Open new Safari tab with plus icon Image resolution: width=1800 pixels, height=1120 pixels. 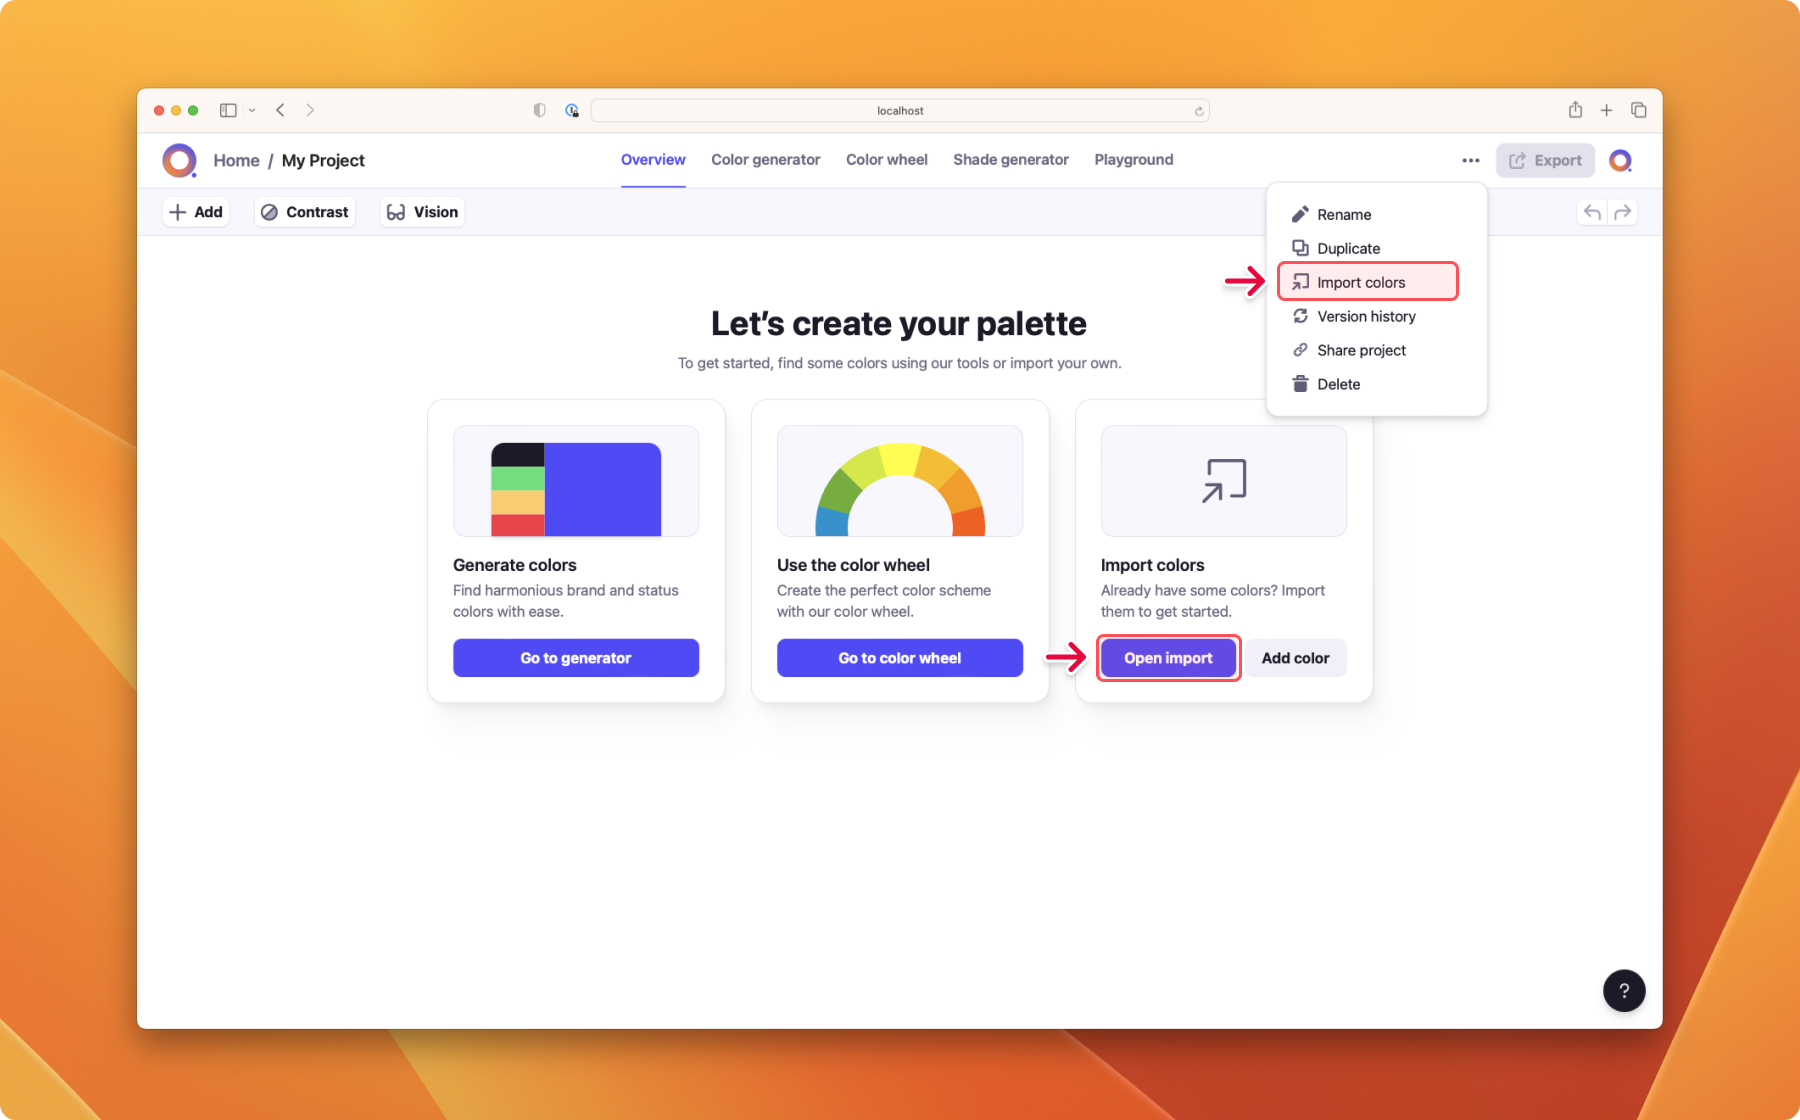pos(1606,110)
